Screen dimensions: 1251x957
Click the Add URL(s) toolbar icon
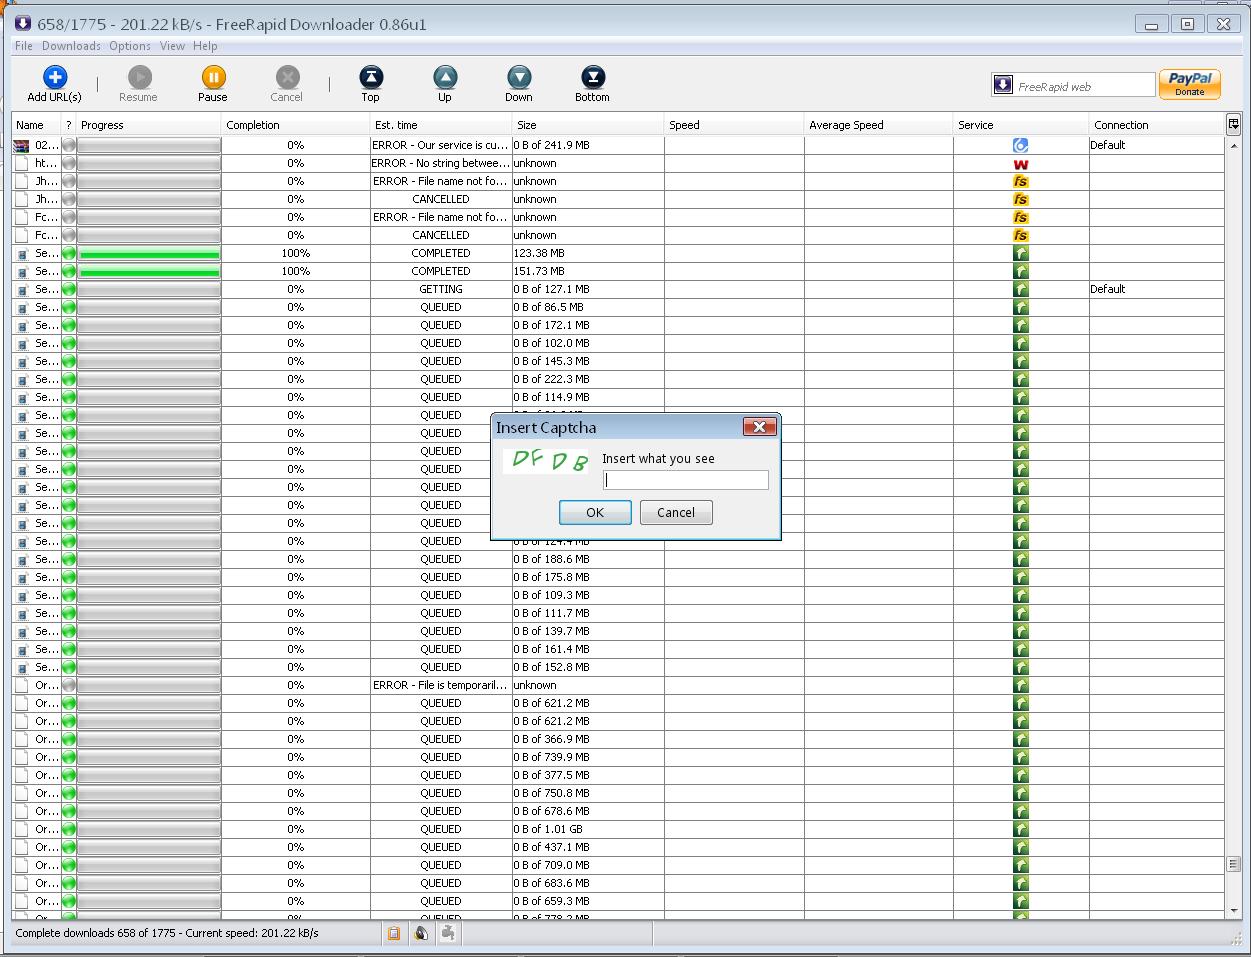(x=54, y=78)
